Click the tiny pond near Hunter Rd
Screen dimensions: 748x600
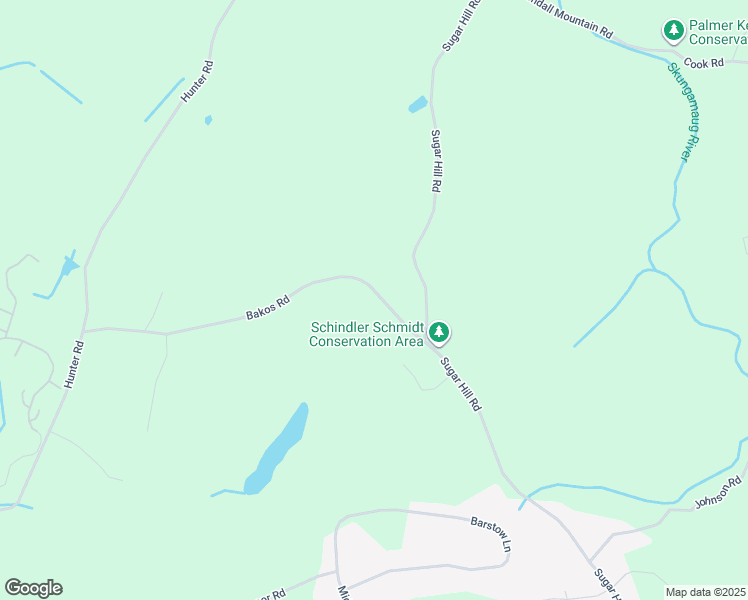(208, 120)
